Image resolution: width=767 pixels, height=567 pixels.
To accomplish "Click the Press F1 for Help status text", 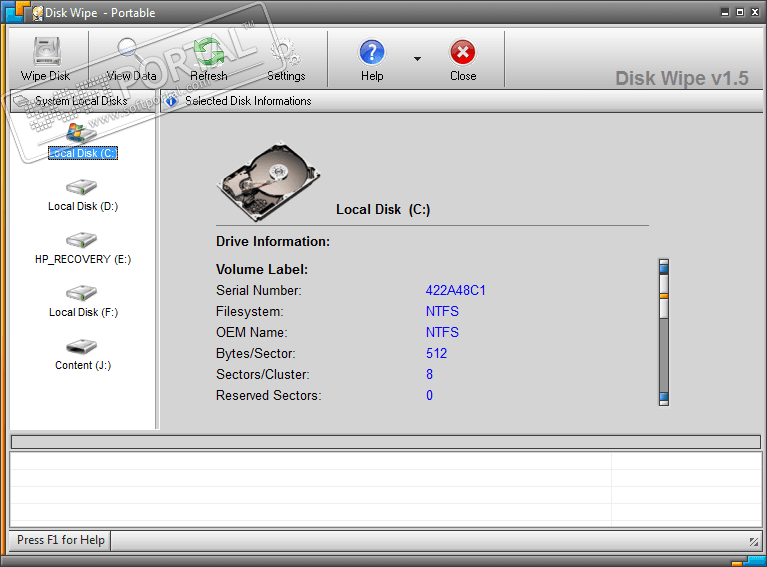I will (x=61, y=540).
